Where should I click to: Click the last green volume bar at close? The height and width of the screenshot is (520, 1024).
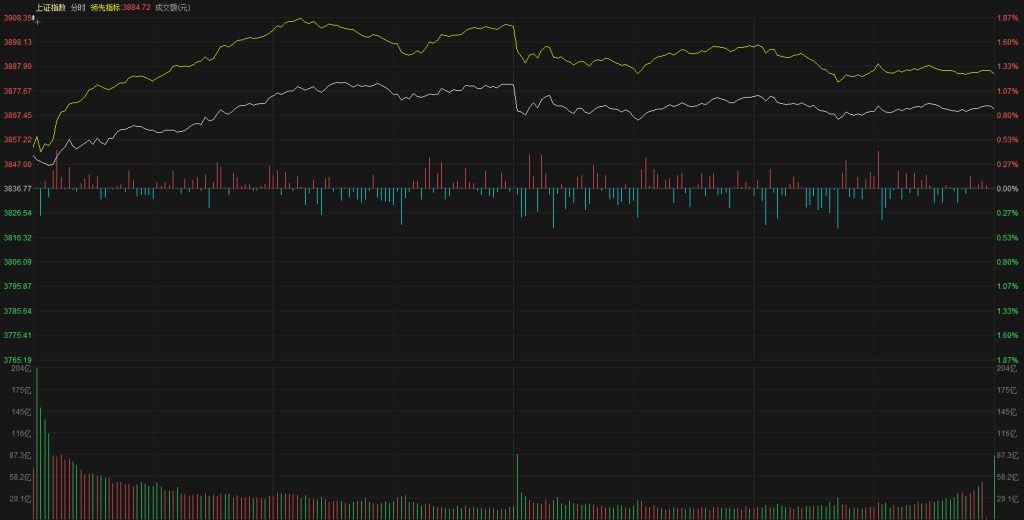[x=993, y=487]
